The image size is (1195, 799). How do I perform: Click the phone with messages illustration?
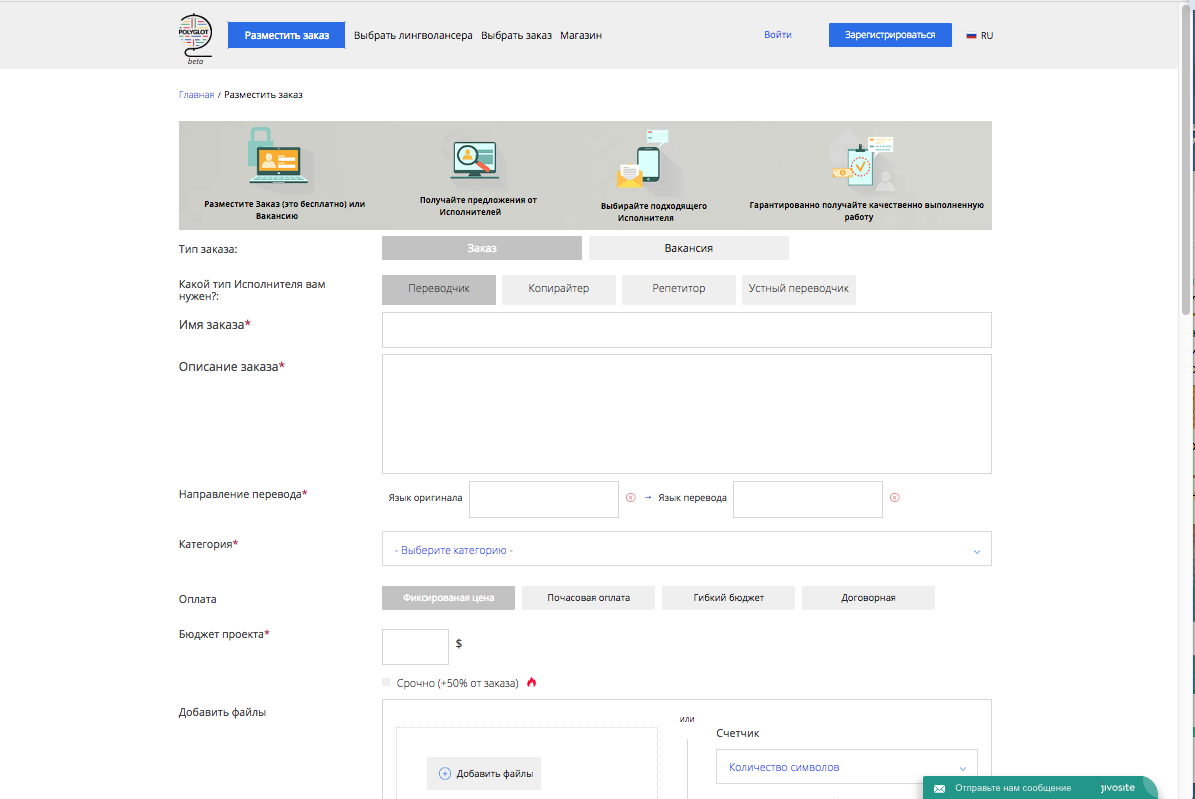click(x=643, y=160)
